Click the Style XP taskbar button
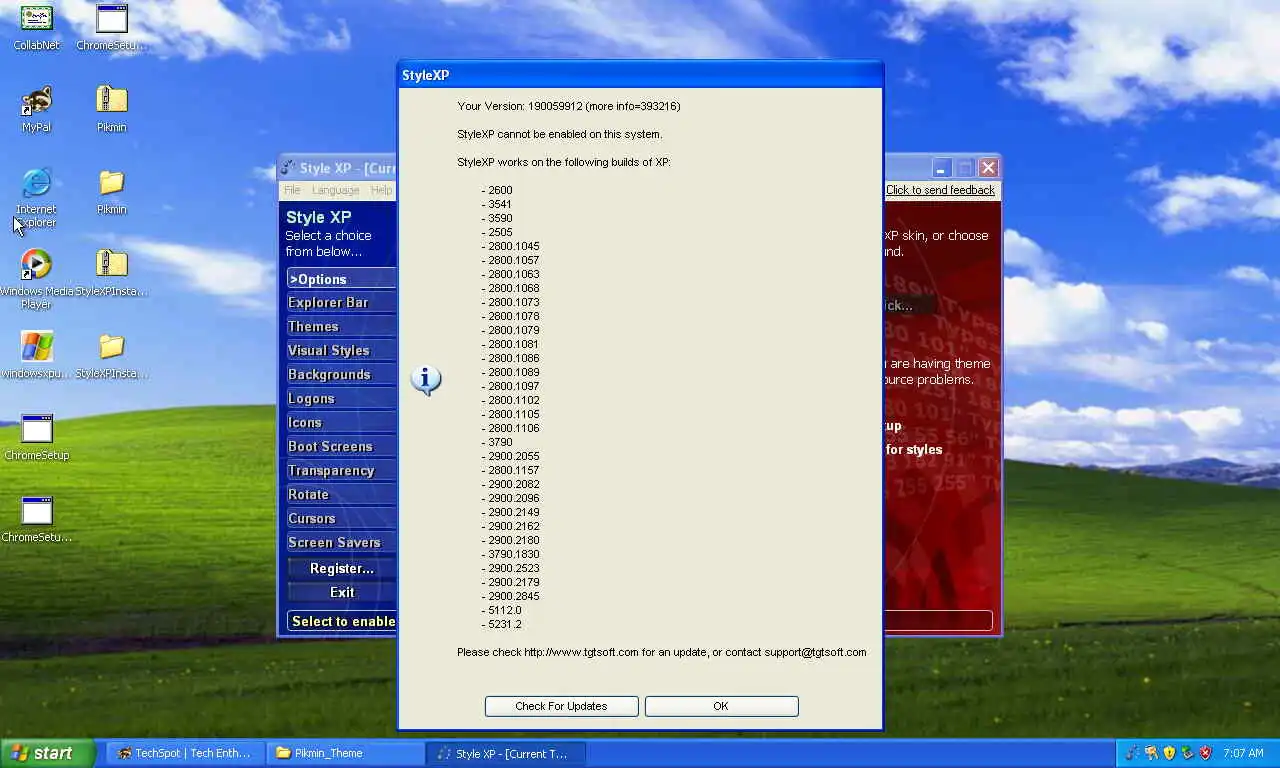 point(506,753)
